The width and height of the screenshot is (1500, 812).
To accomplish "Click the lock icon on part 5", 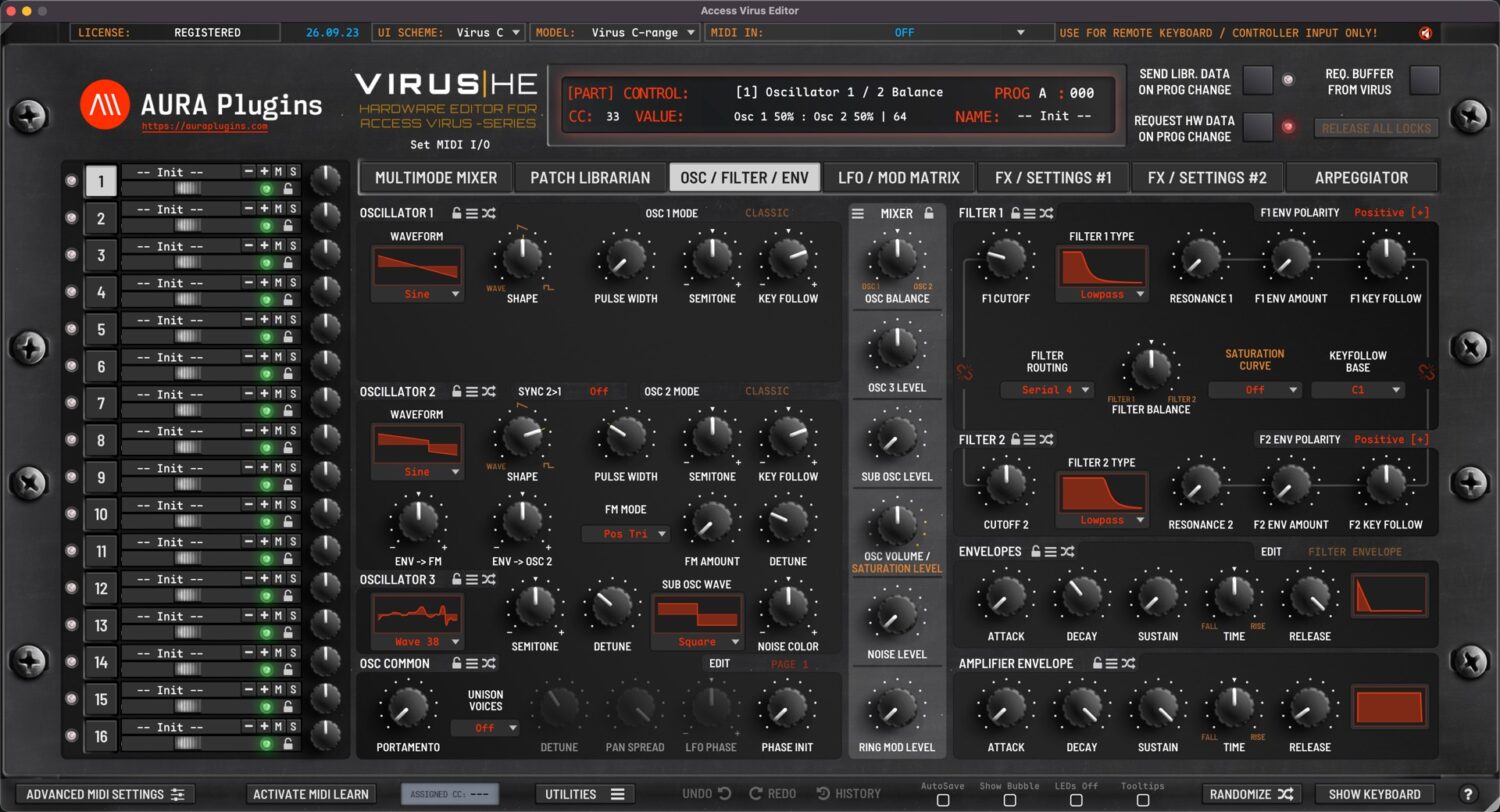I will click(x=288, y=336).
